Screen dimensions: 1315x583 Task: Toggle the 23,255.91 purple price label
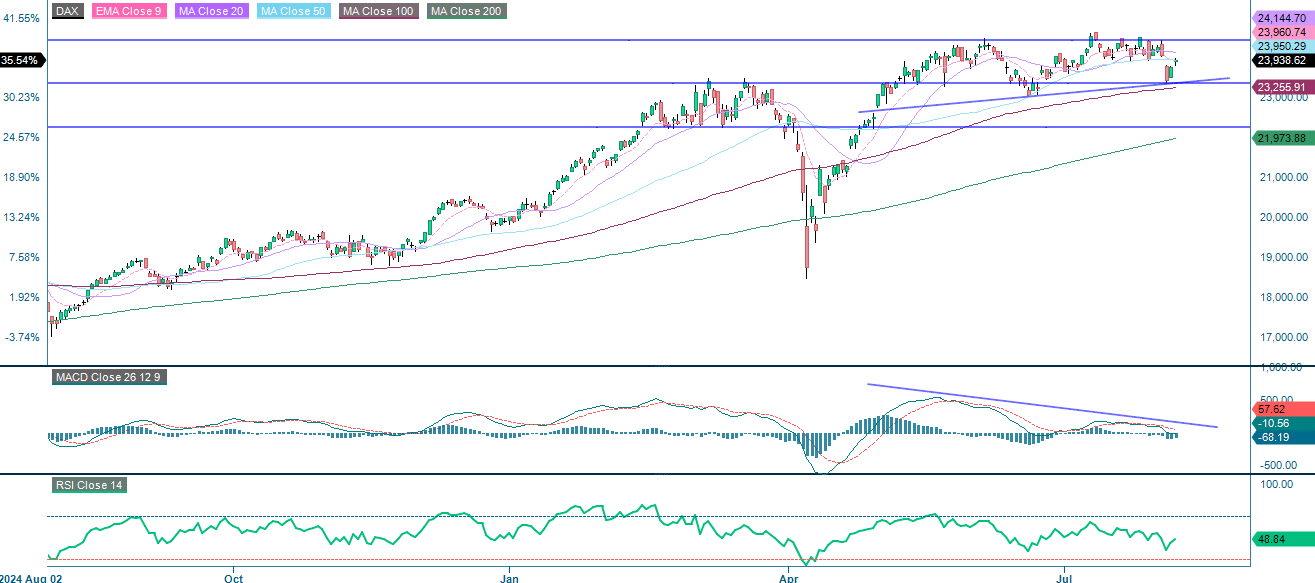[x=1278, y=88]
